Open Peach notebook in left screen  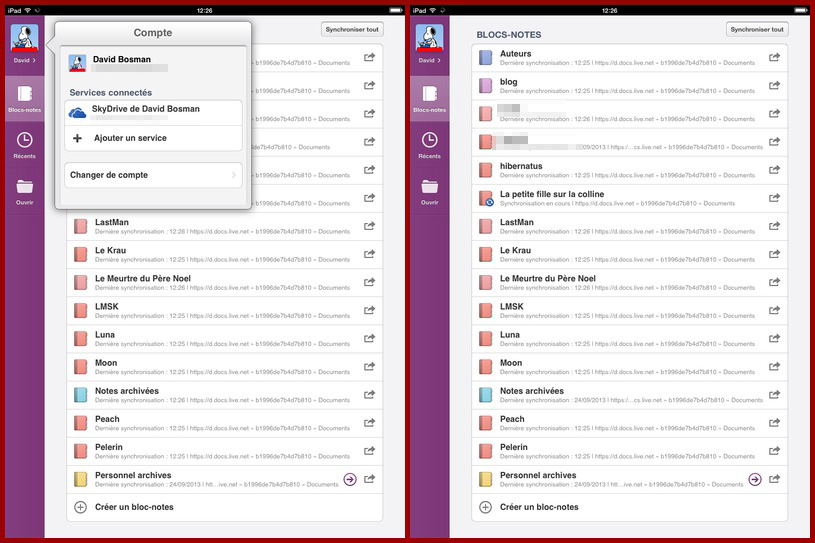[225, 422]
